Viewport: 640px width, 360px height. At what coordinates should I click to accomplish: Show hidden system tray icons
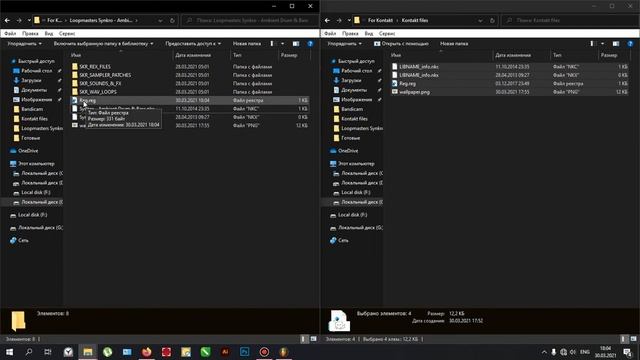point(544,352)
